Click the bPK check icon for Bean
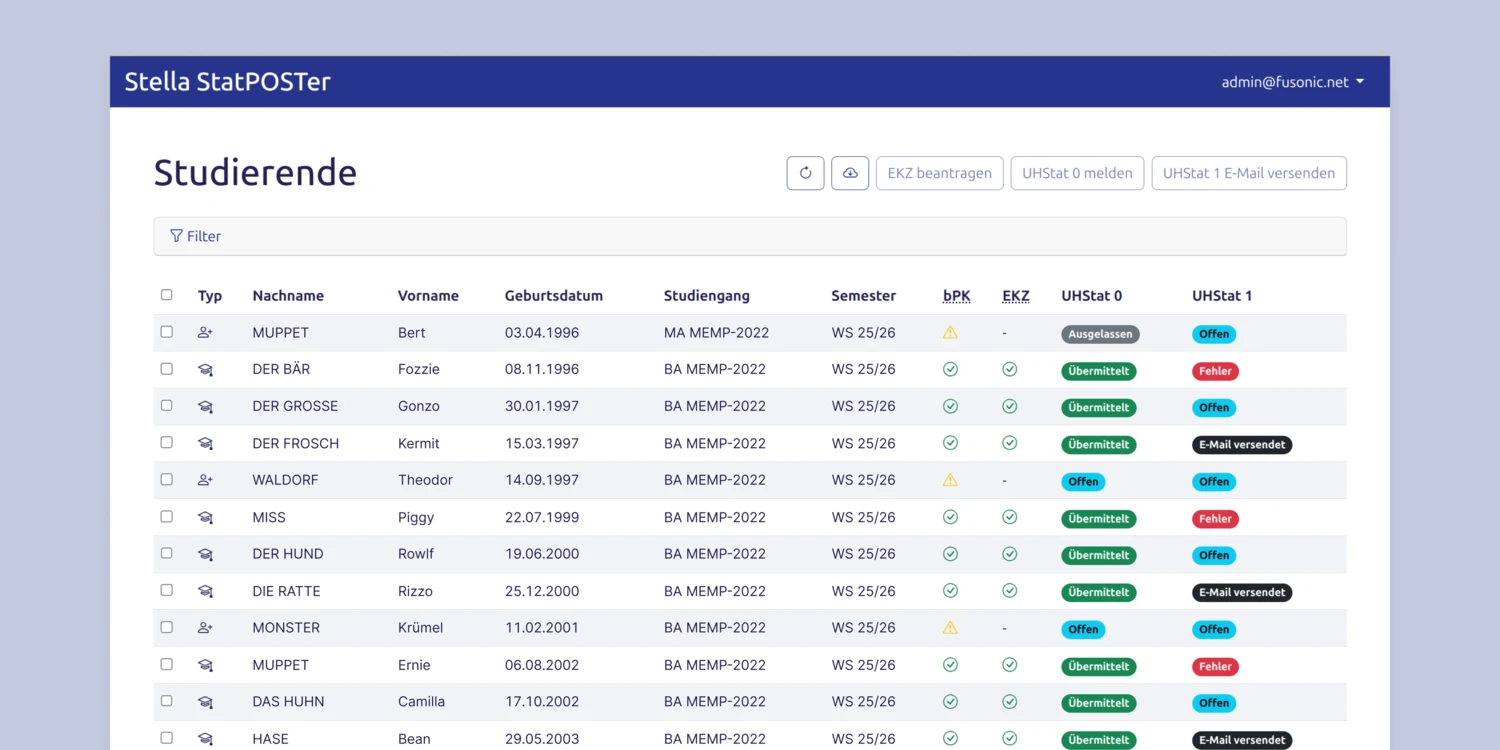 point(950,739)
